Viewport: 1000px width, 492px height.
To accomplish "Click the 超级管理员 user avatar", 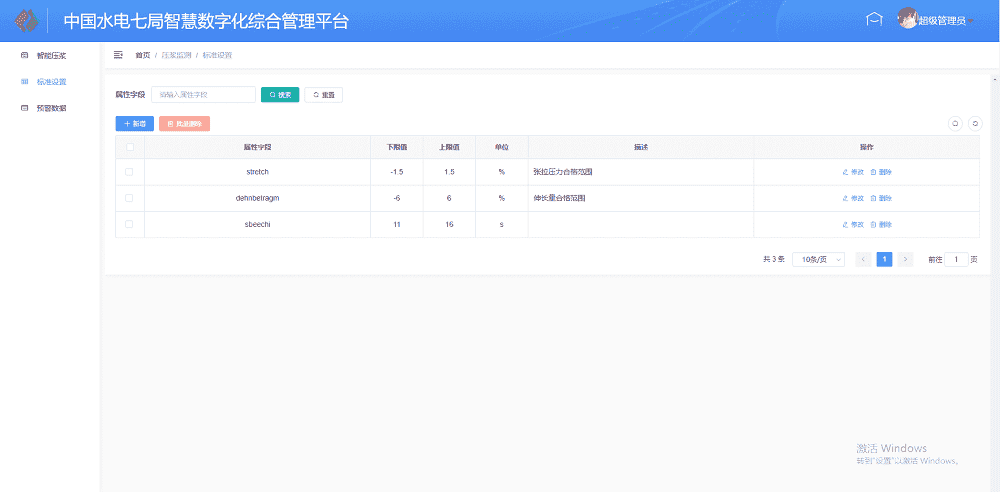I will [x=907, y=19].
